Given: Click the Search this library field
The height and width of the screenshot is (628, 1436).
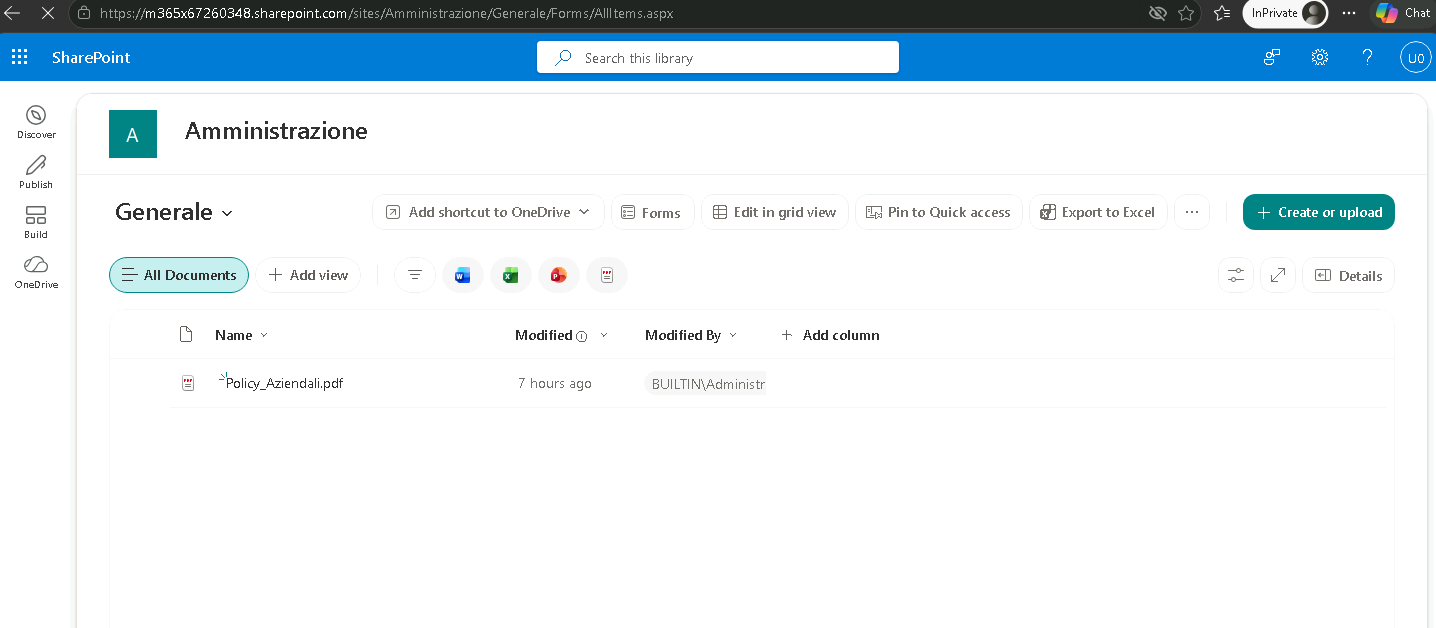Looking at the screenshot, I should tap(718, 57).
